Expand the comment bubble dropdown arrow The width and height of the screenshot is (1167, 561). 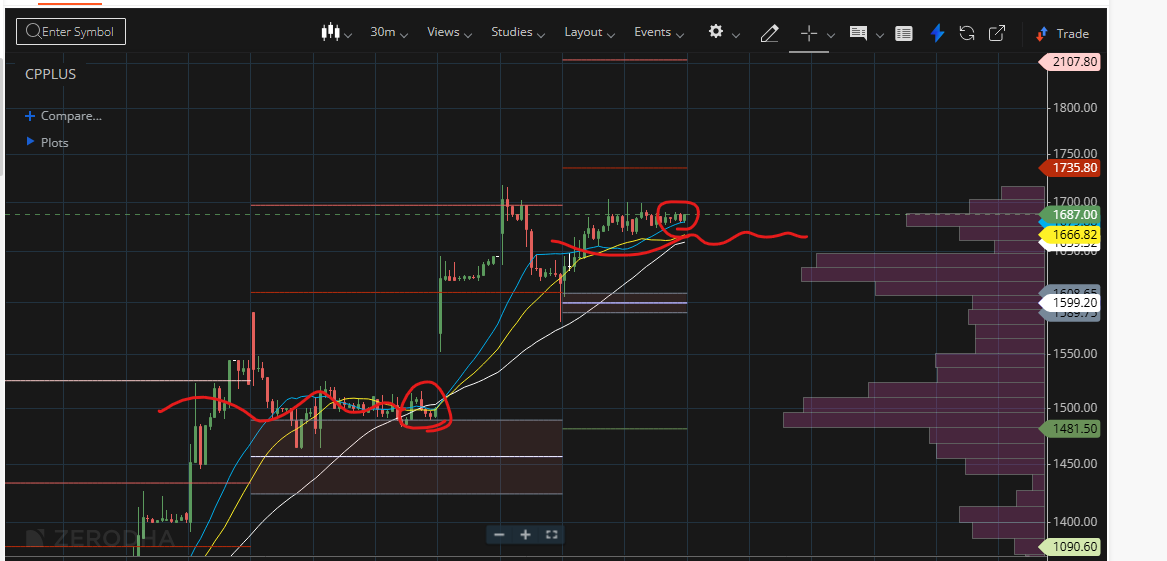pos(880,34)
